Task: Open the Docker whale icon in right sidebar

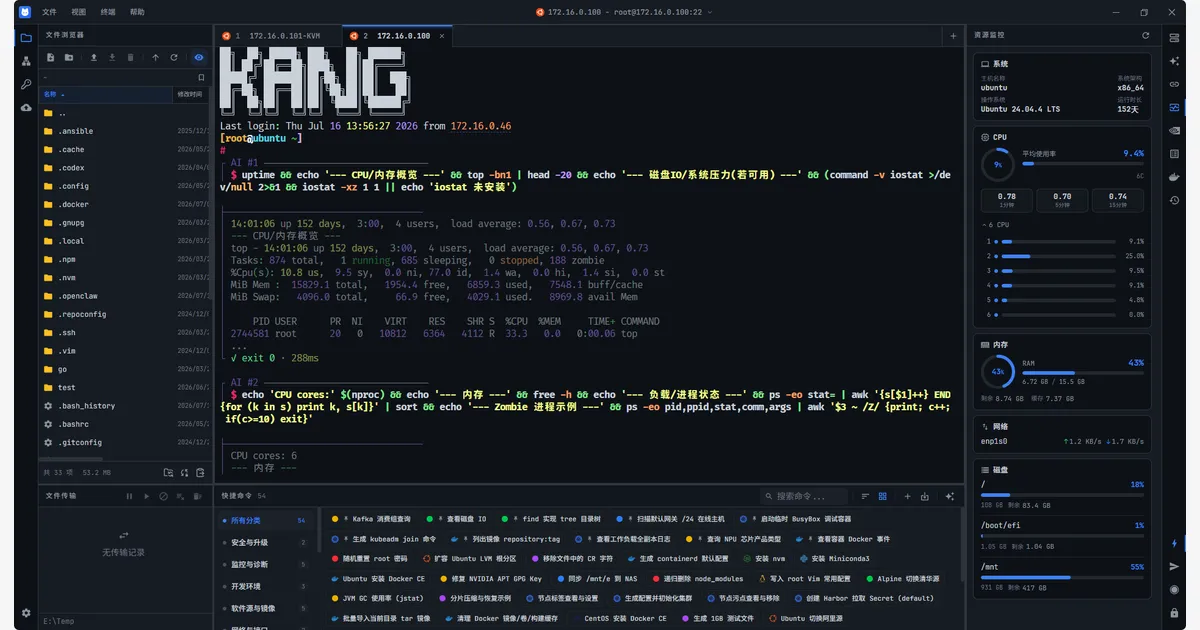Action: (x=1175, y=177)
